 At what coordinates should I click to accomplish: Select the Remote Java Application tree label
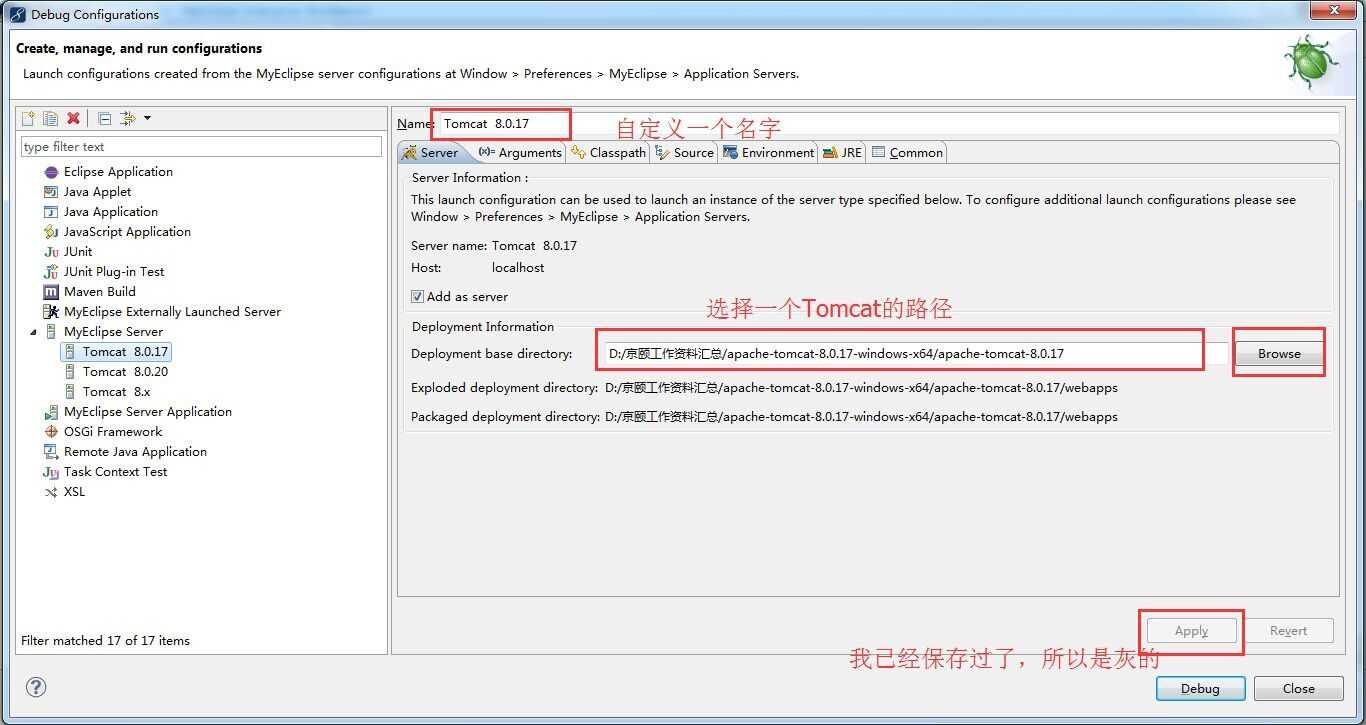pyautogui.click(x=135, y=452)
